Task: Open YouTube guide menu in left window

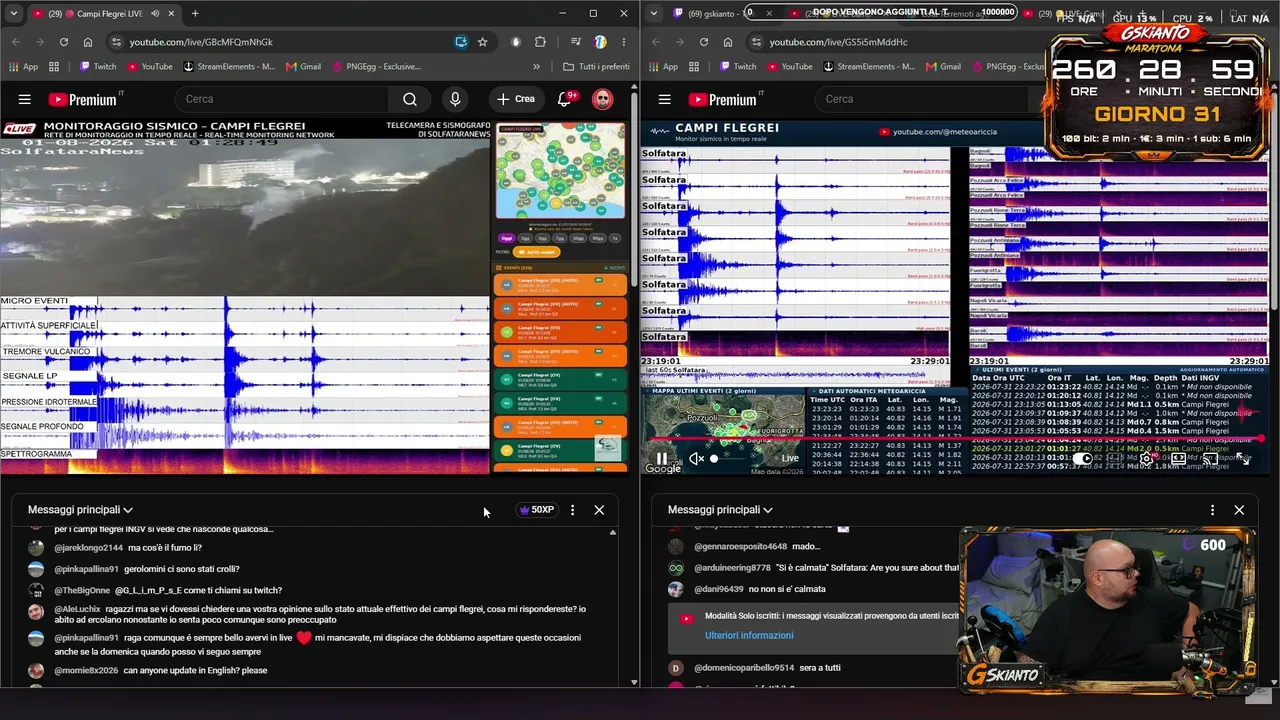Action: tap(24, 99)
